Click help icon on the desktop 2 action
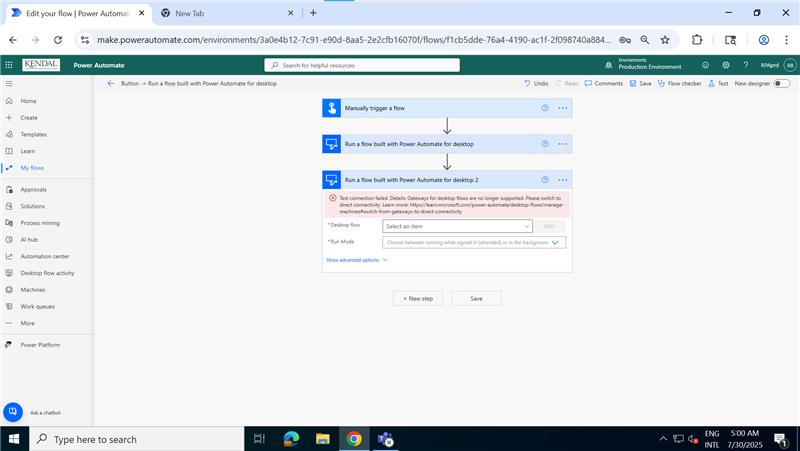This screenshot has width=800, height=451. [545, 180]
